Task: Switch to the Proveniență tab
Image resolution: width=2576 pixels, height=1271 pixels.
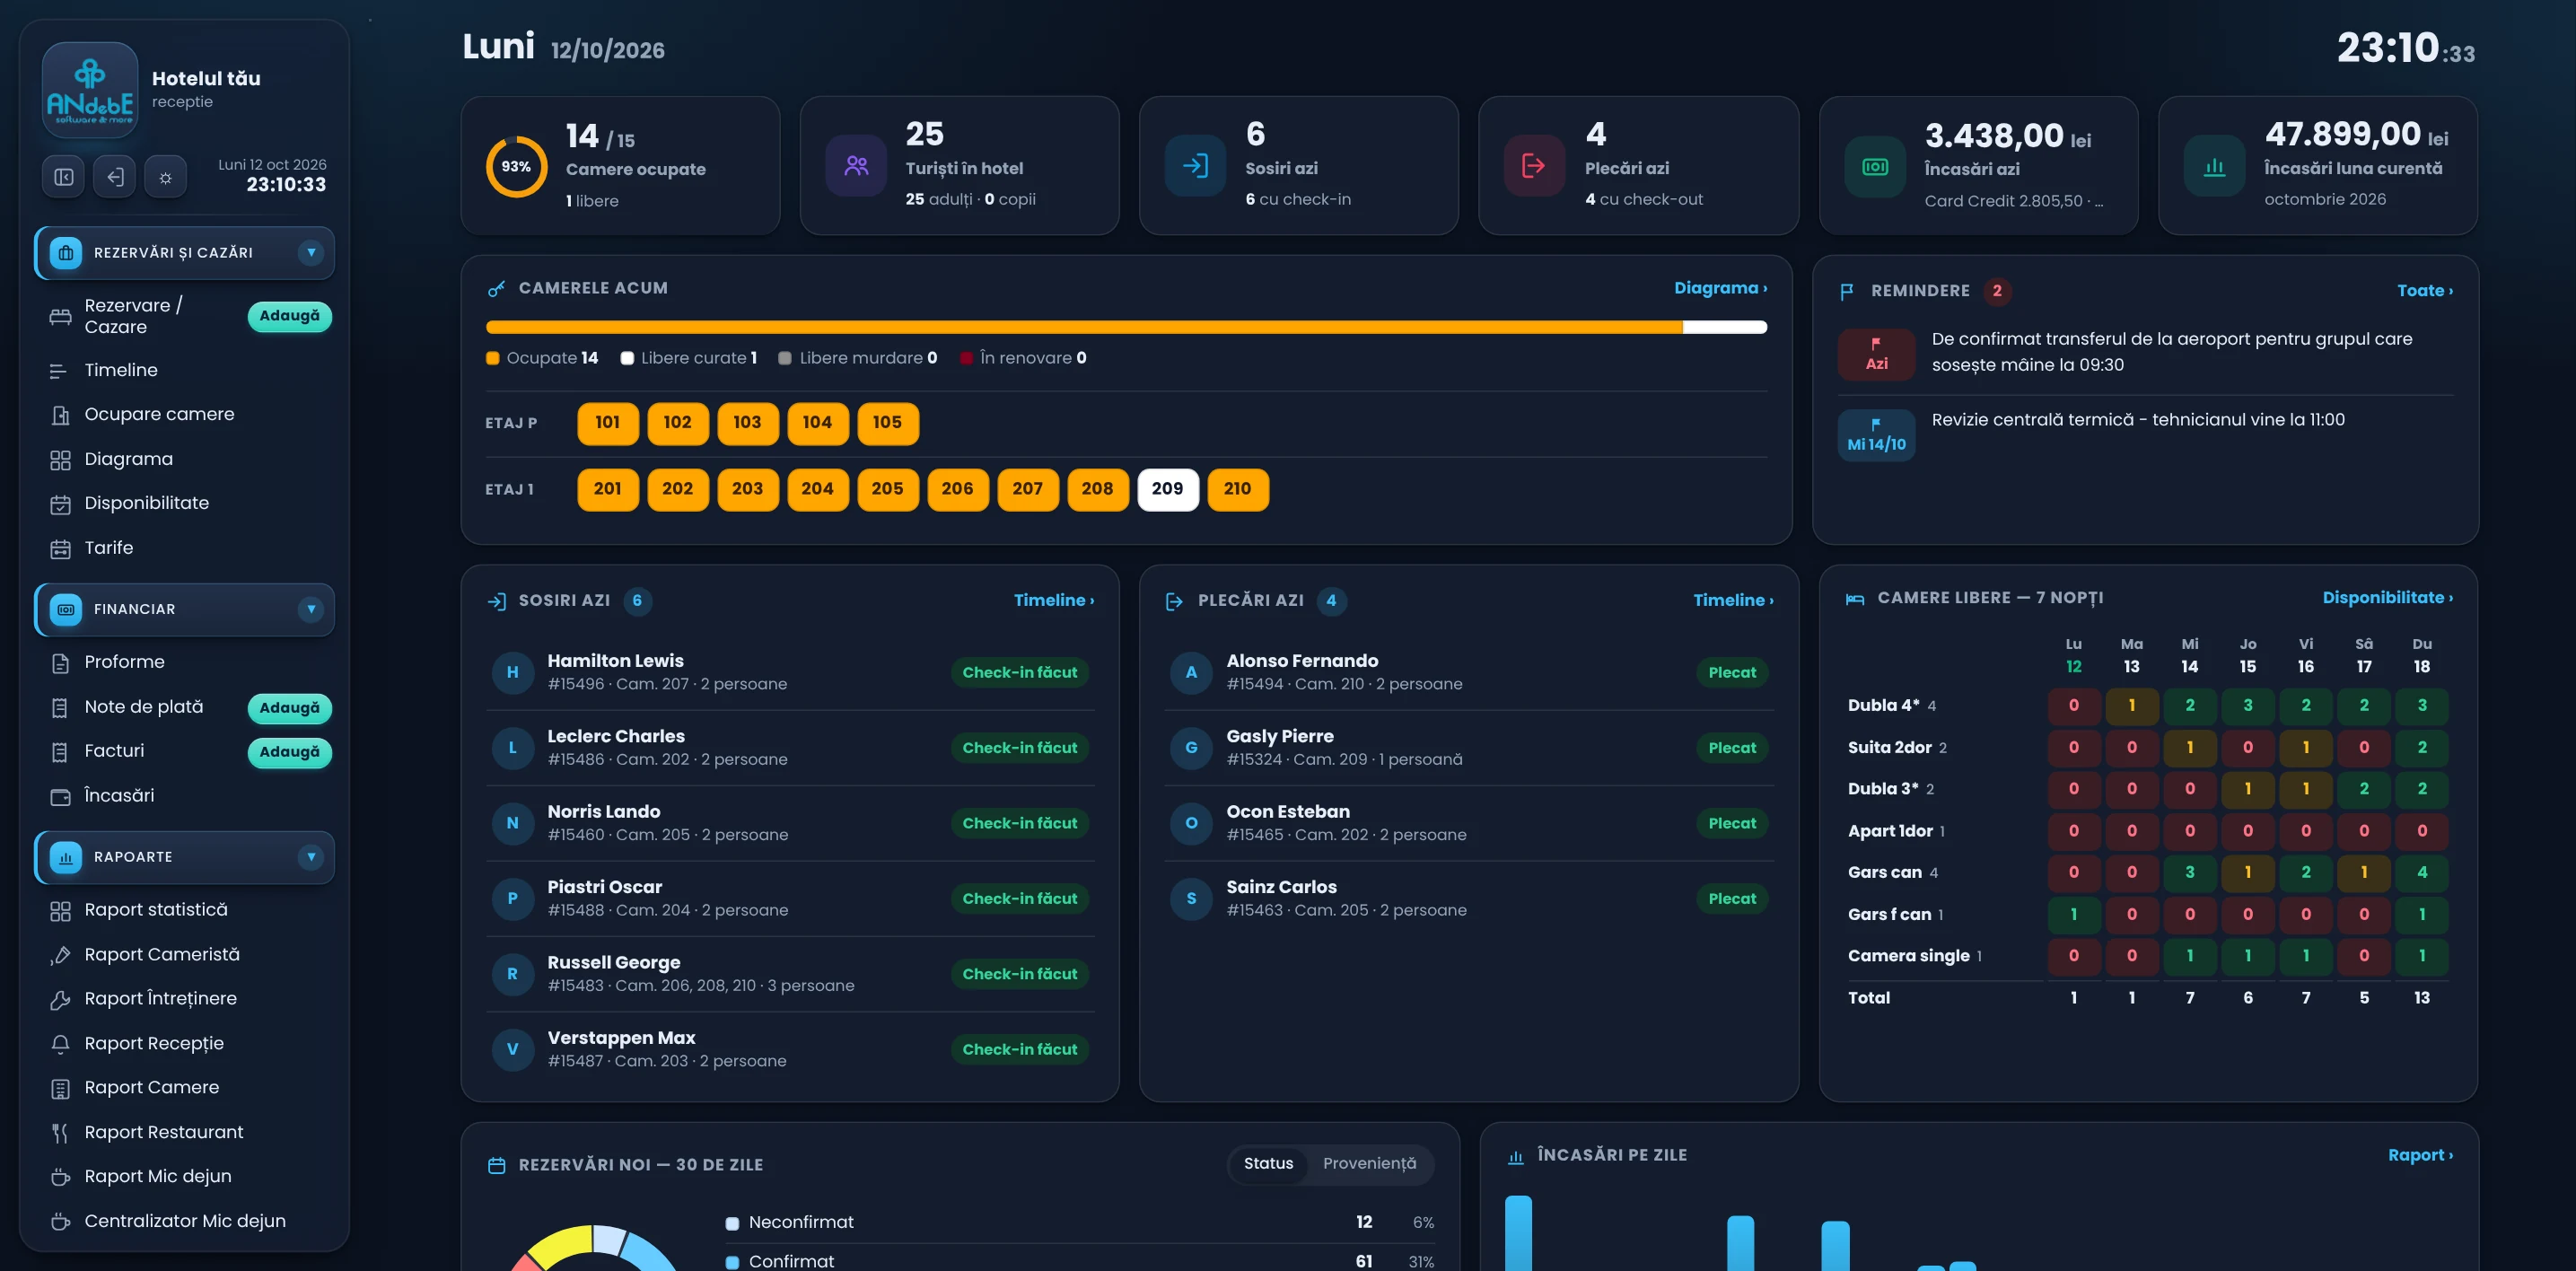Action: click(x=1369, y=1164)
